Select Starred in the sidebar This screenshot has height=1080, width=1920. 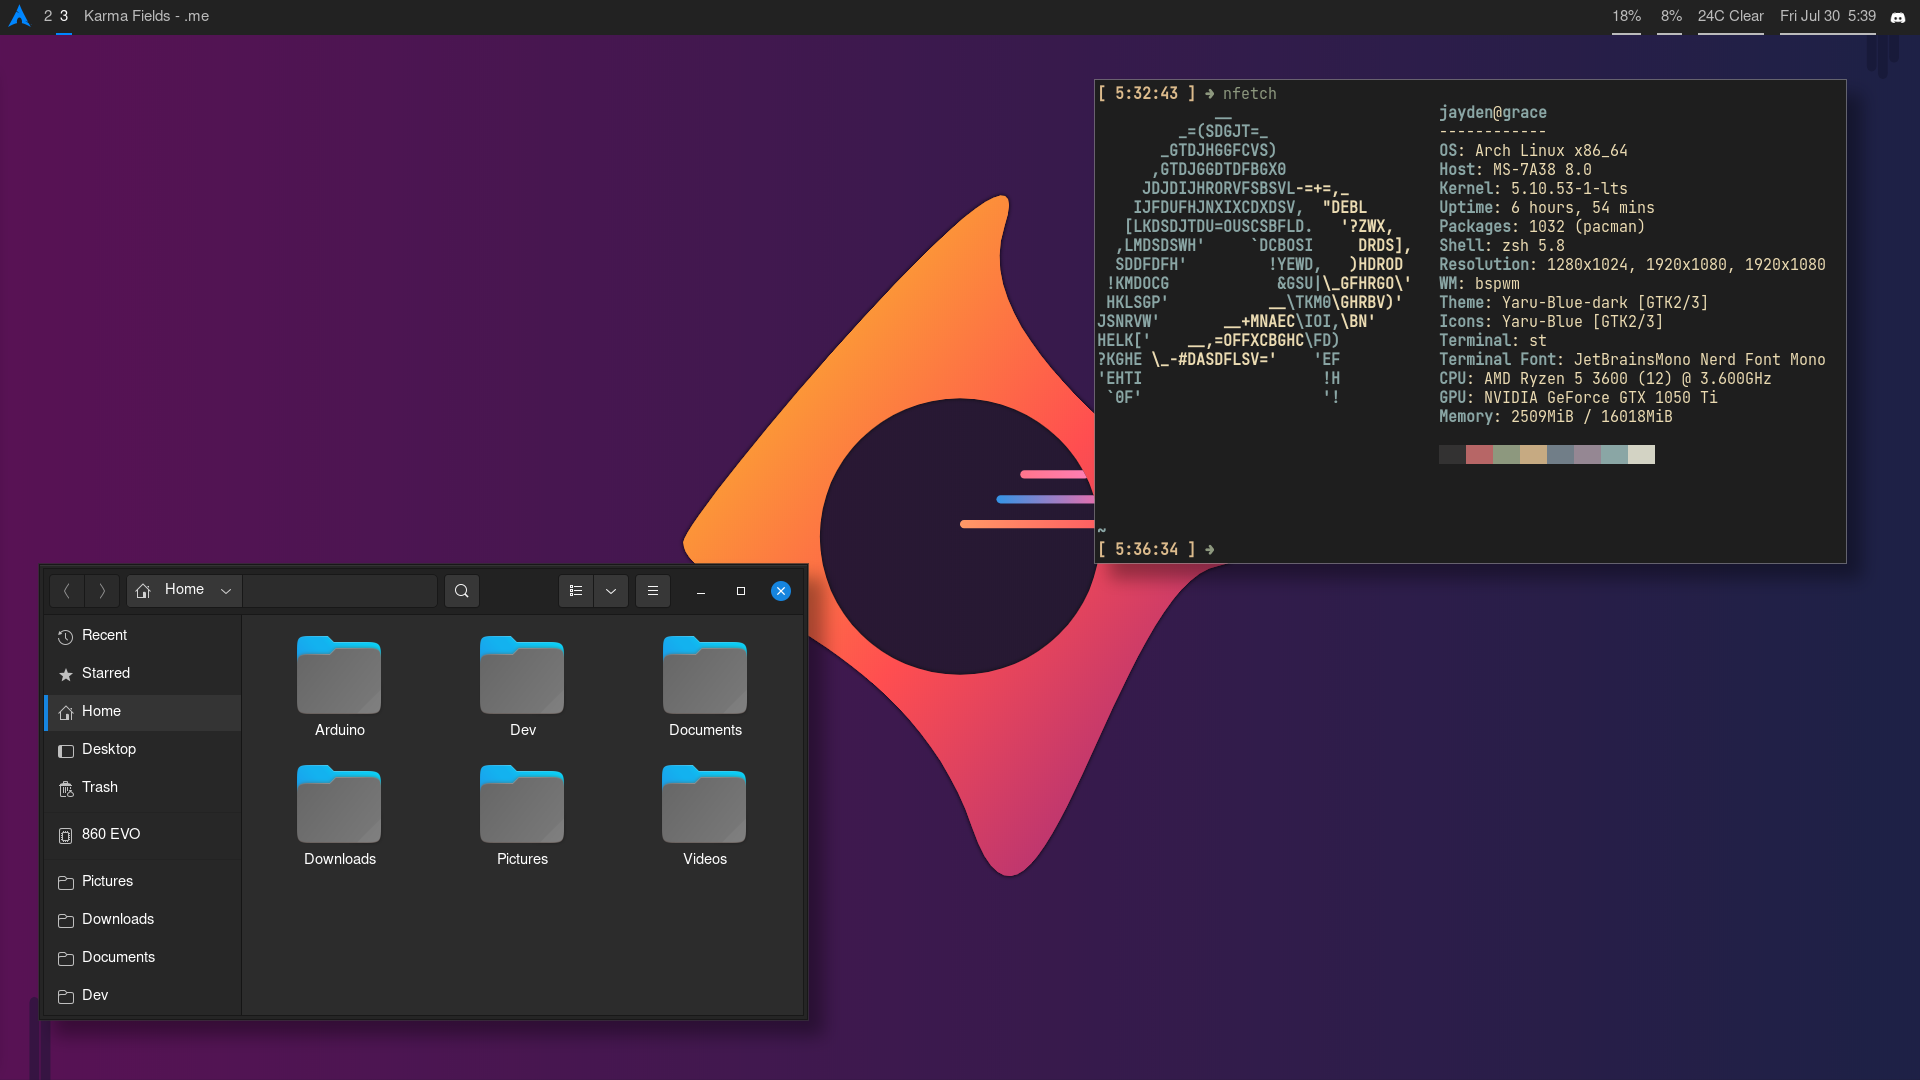point(106,673)
